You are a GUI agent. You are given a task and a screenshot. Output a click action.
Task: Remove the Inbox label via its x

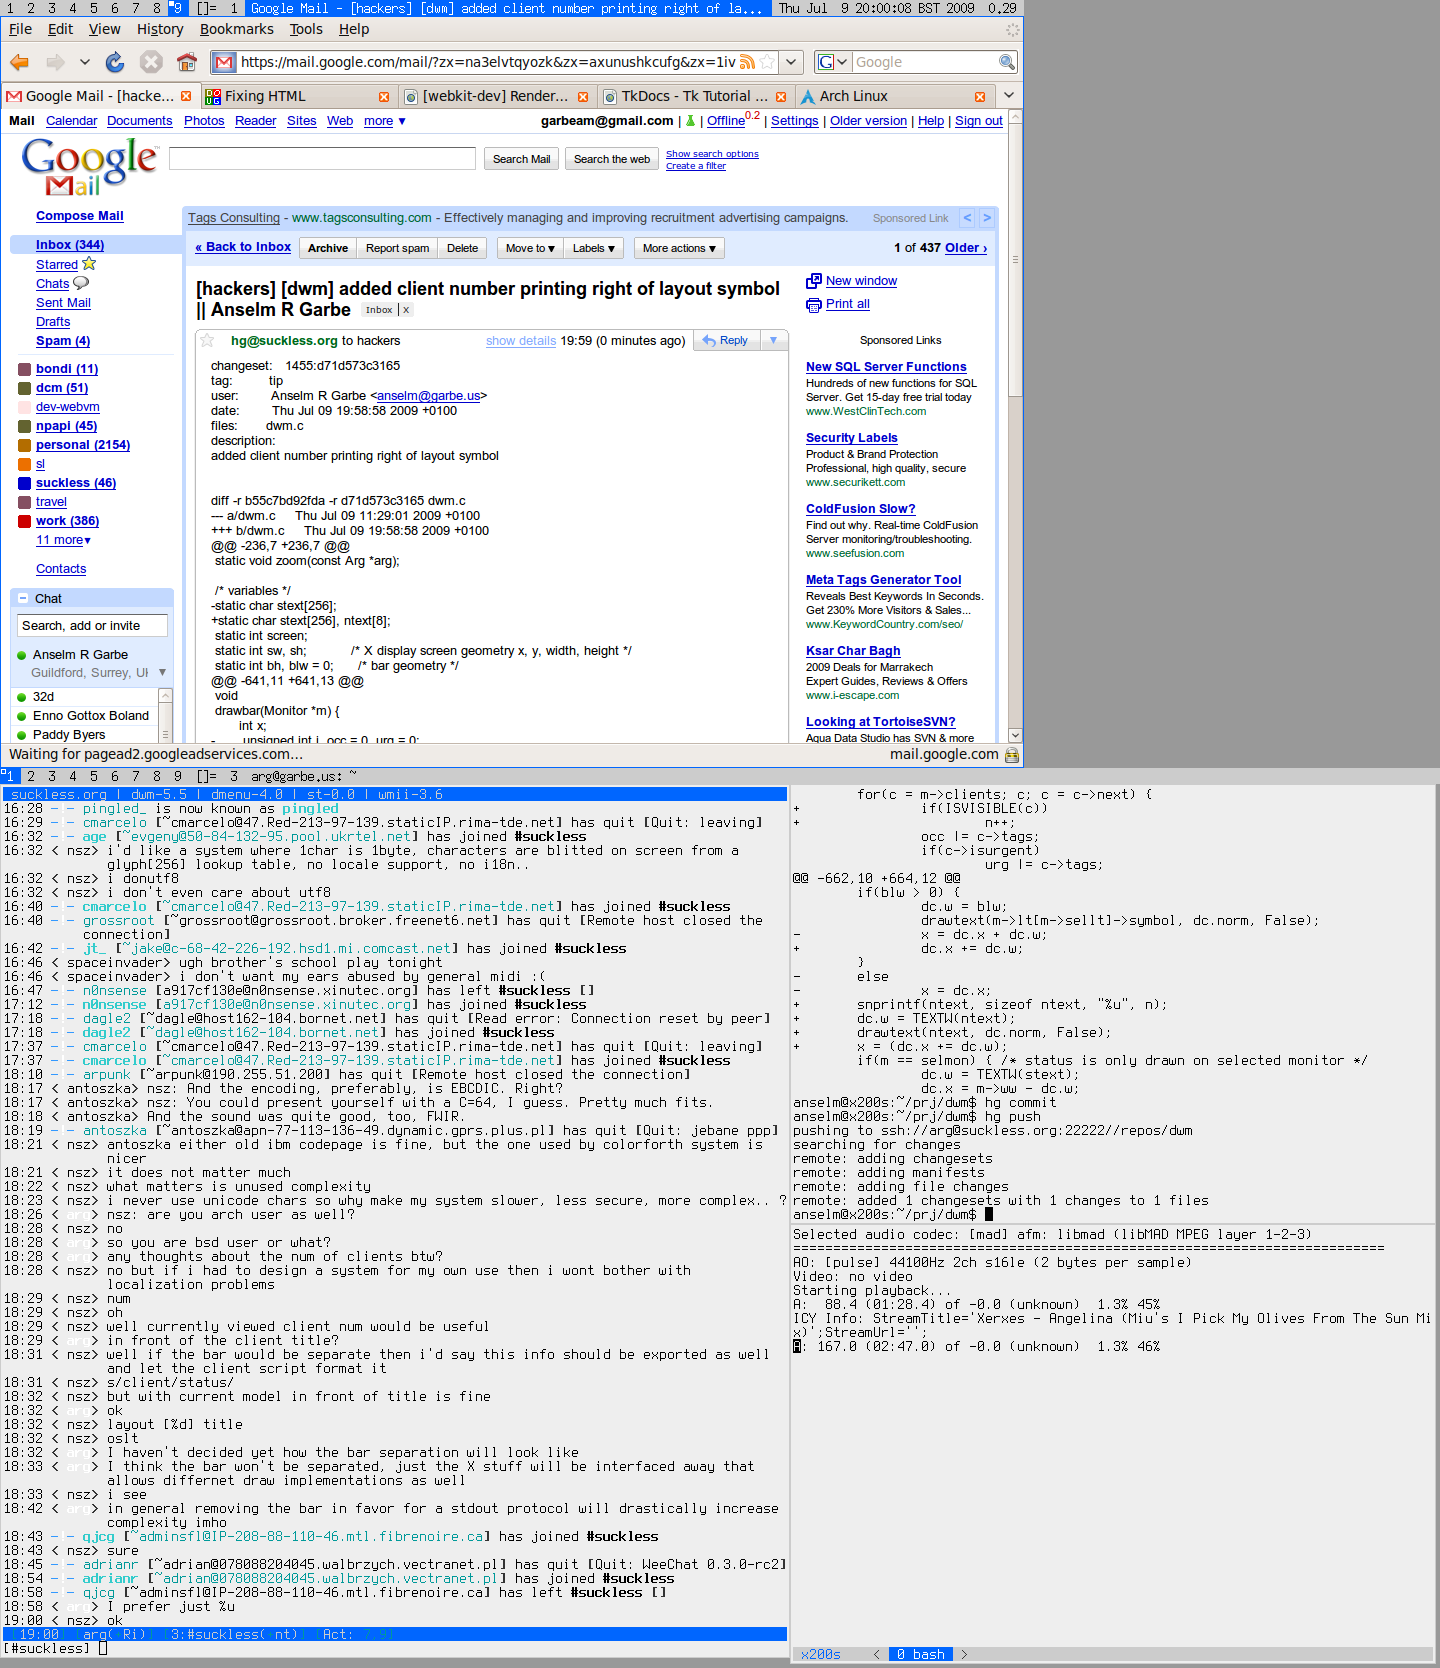(406, 310)
